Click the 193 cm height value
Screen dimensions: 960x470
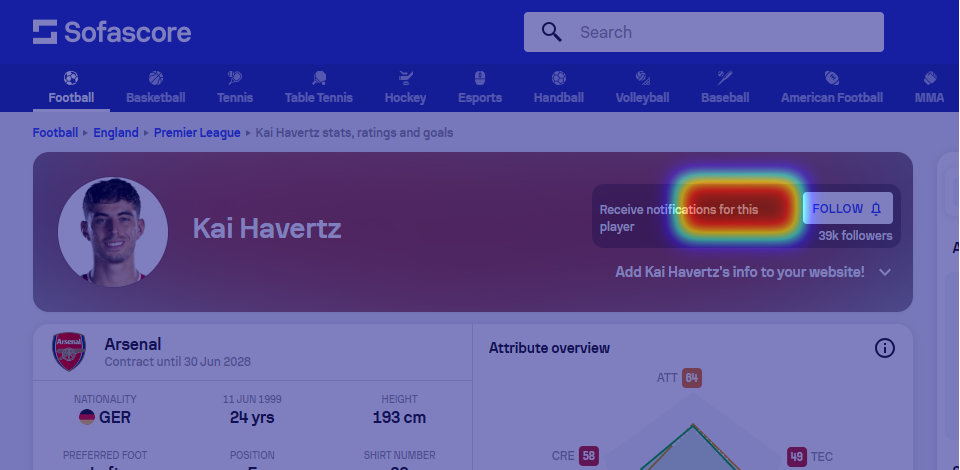point(399,417)
